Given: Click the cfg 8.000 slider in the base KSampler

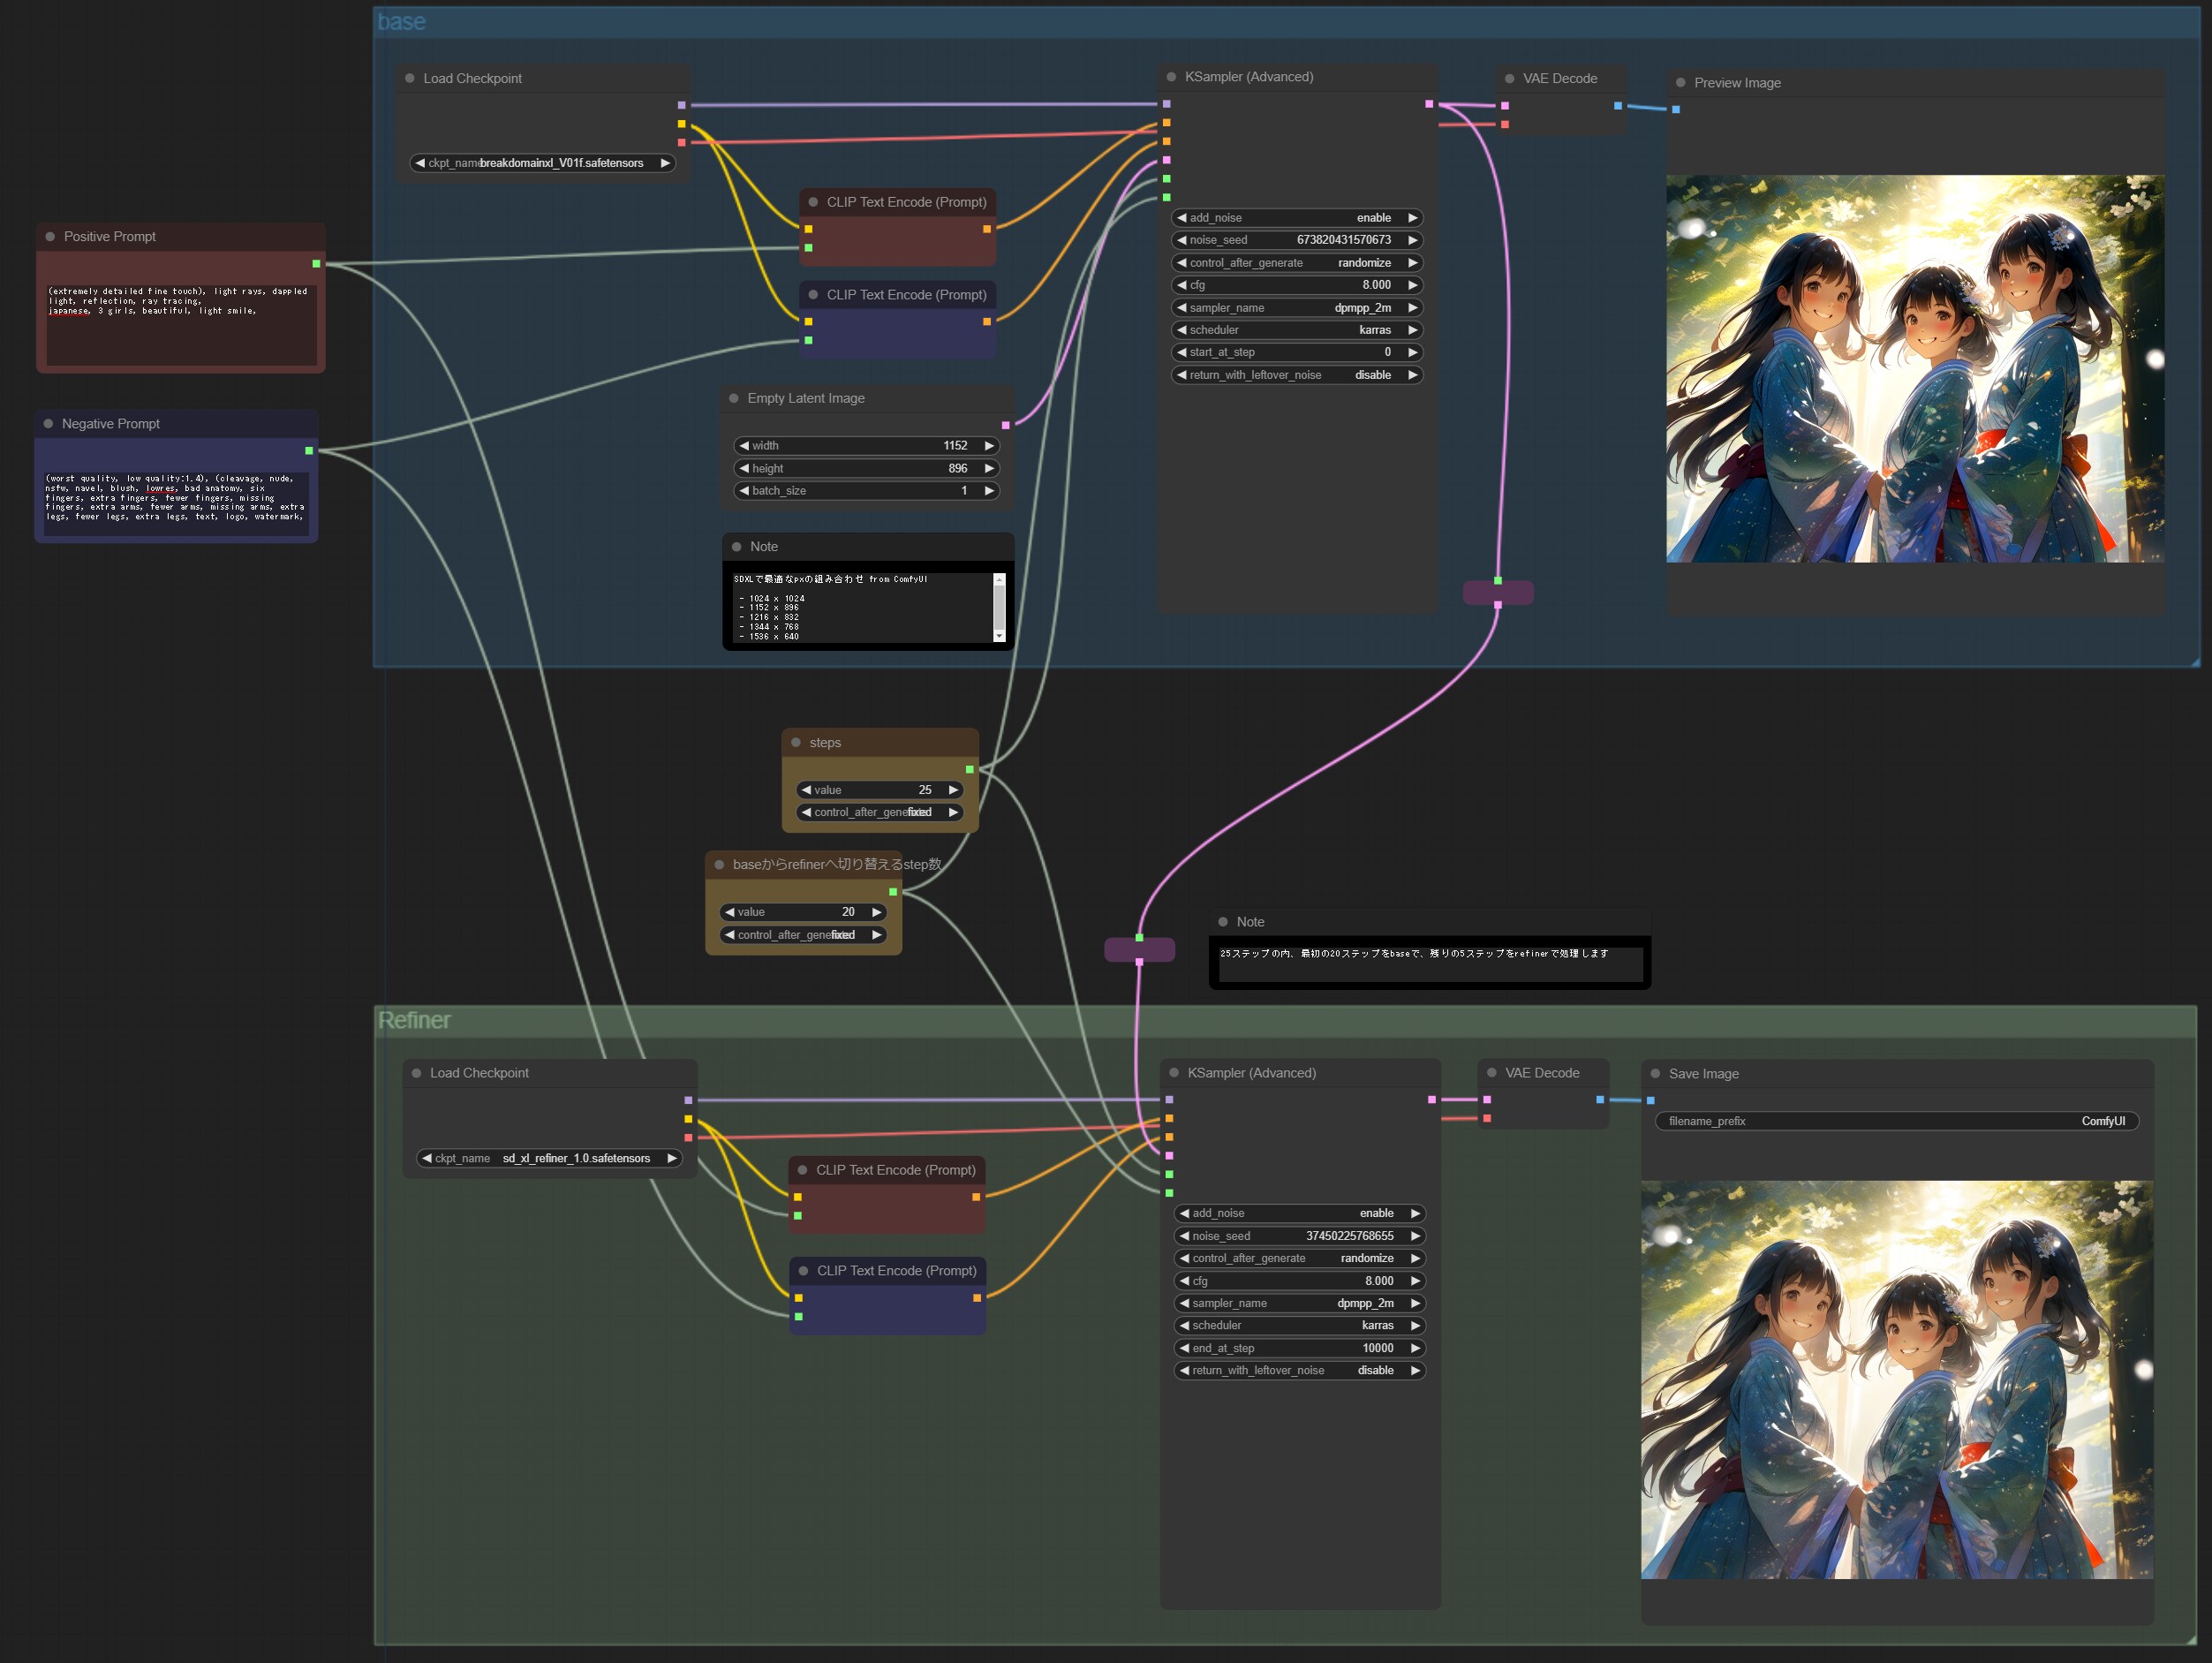Looking at the screenshot, I should point(1296,285).
